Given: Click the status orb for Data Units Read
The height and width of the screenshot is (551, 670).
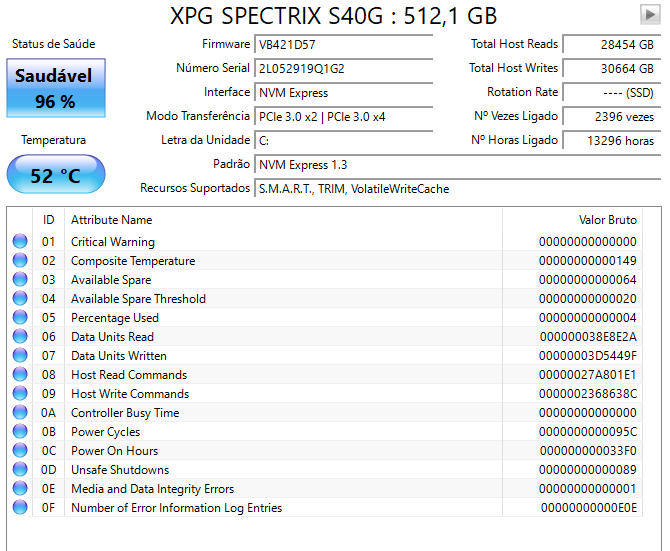Looking at the screenshot, I should point(20,336).
